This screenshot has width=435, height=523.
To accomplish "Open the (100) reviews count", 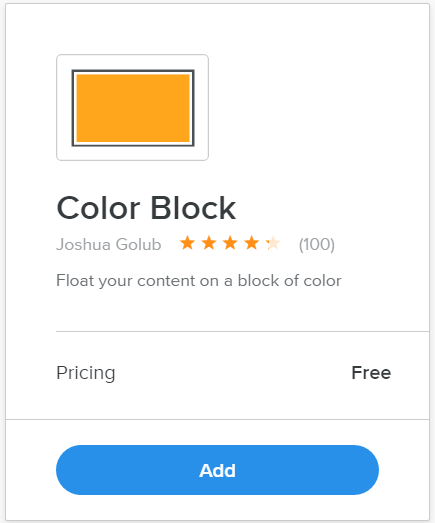I will pos(317,244).
